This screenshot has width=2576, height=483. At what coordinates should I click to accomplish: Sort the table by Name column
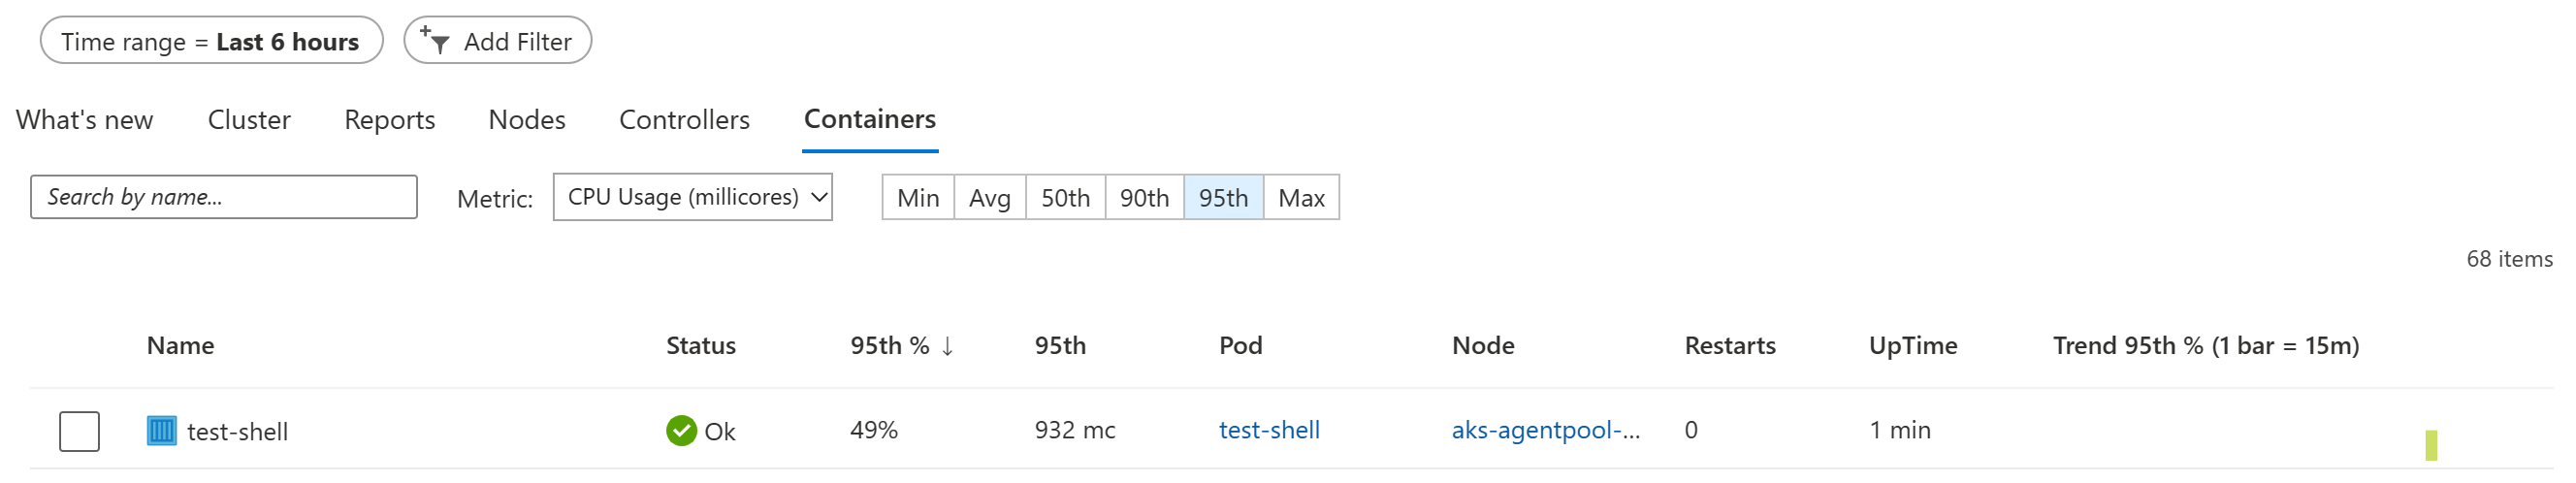tap(180, 346)
